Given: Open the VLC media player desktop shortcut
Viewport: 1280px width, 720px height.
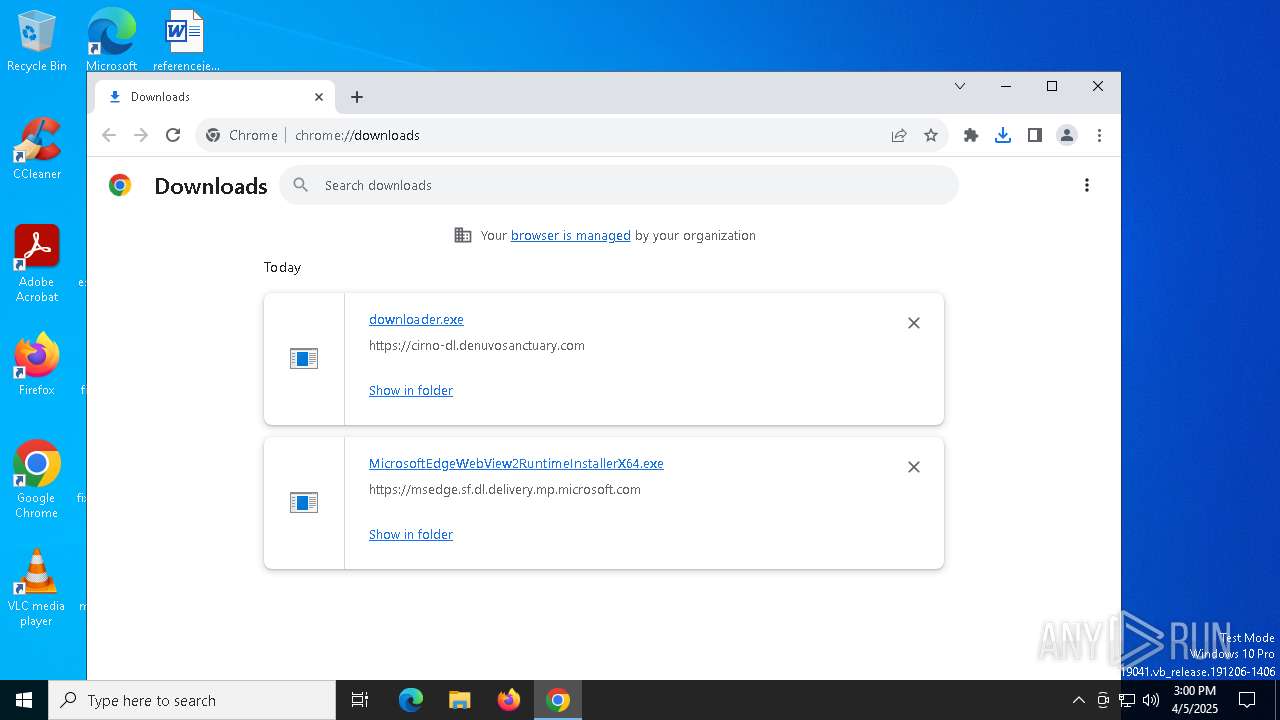Looking at the screenshot, I should tap(37, 588).
